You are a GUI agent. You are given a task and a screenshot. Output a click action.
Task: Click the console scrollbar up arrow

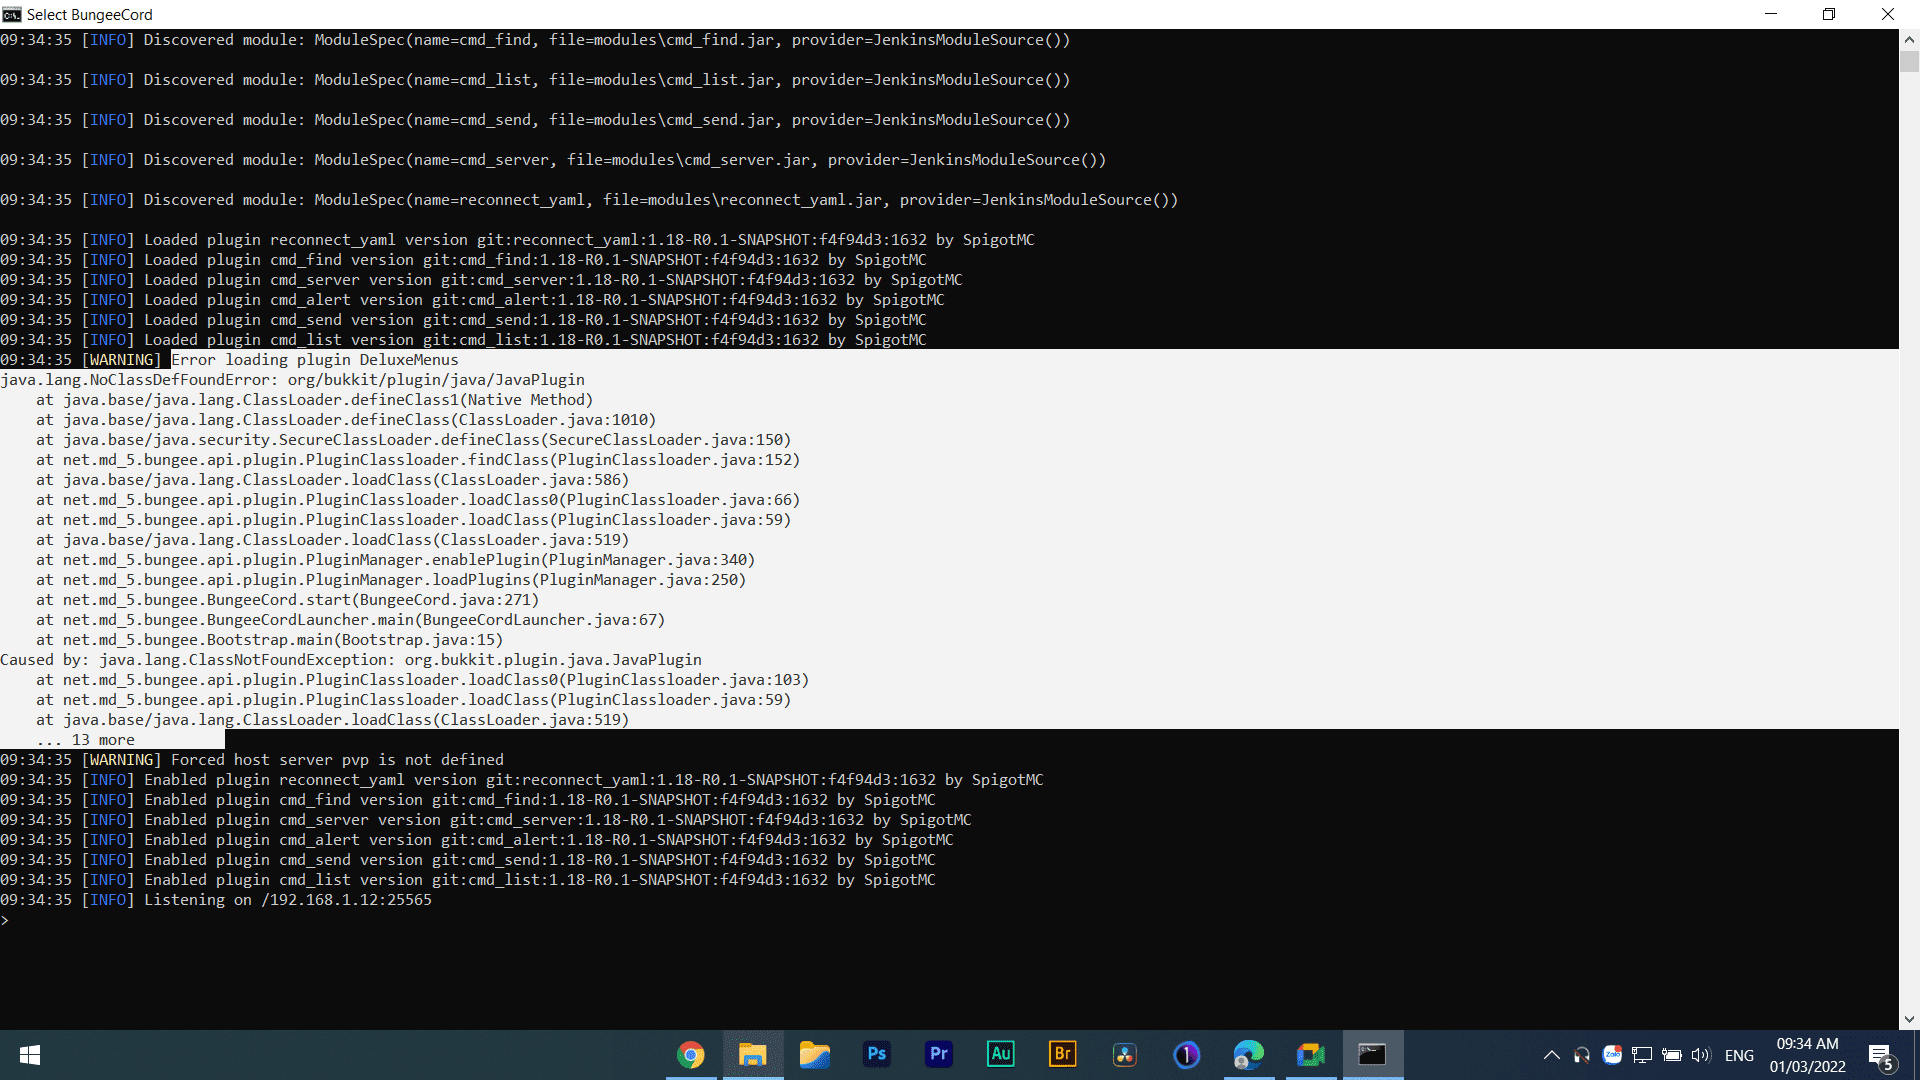click(x=1909, y=40)
